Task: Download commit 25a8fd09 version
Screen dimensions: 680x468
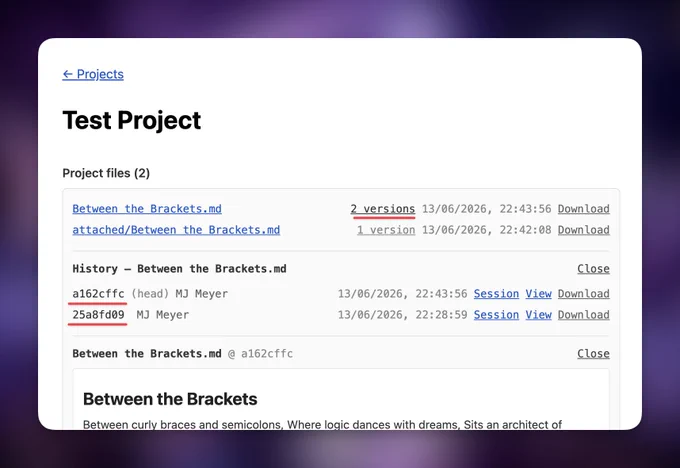Action: coord(584,315)
